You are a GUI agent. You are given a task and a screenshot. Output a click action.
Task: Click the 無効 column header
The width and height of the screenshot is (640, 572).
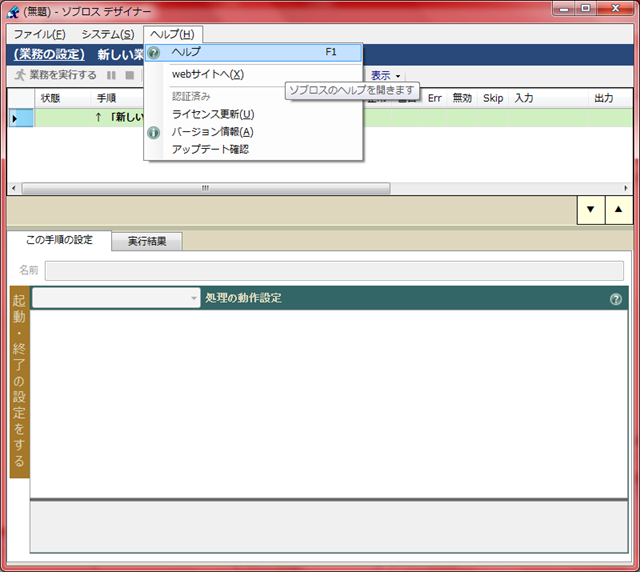462,98
